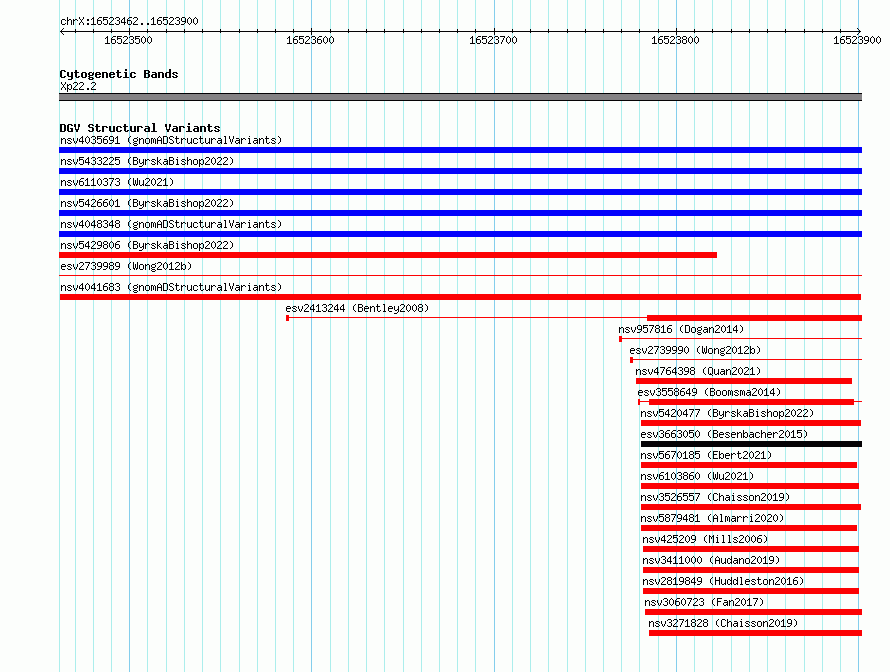Select the blue bar under nsv5433225
The height and width of the screenshot is (672, 890).
(x=460, y=171)
